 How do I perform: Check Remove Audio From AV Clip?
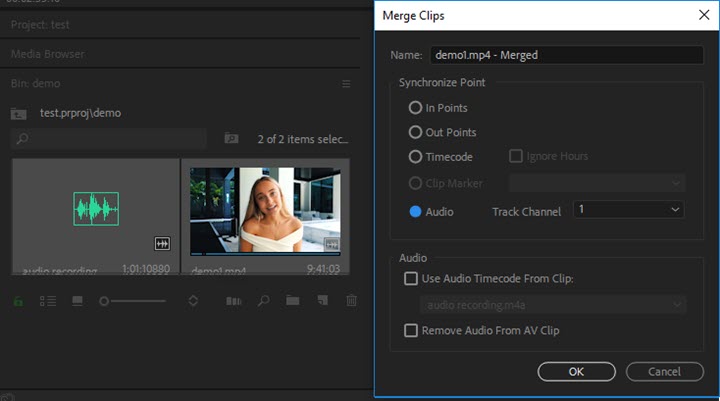point(411,331)
